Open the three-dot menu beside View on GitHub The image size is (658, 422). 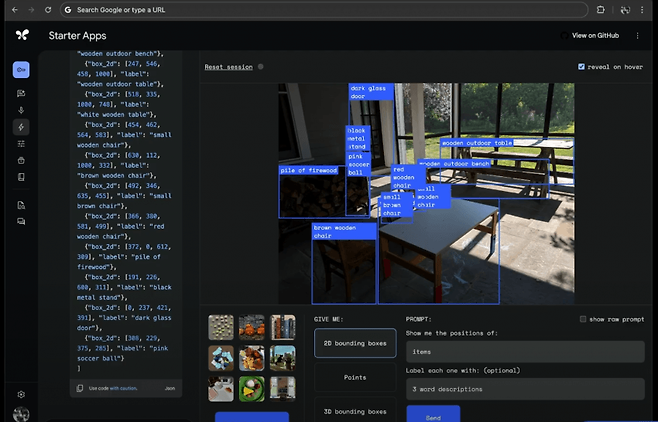tap(639, 35)
